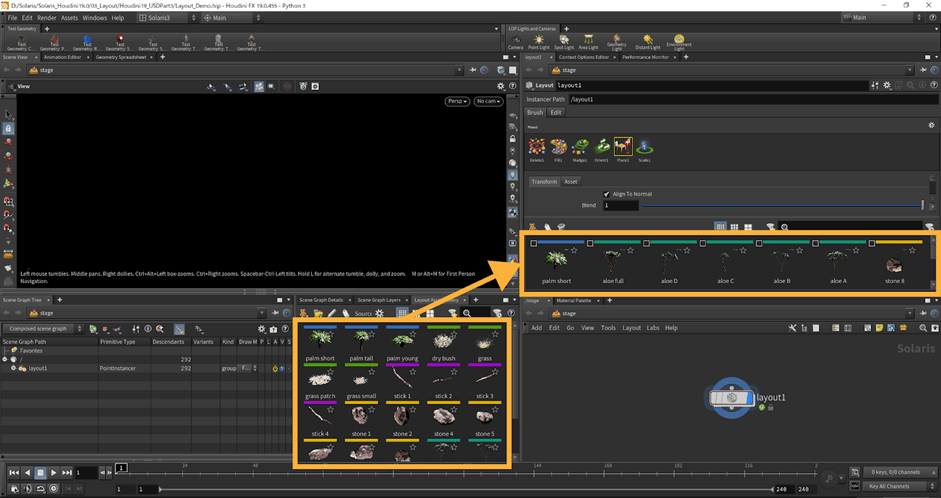Screen dimensions: 941x498
Task: Click the Instancer Path field
Action: click(753, 99)
